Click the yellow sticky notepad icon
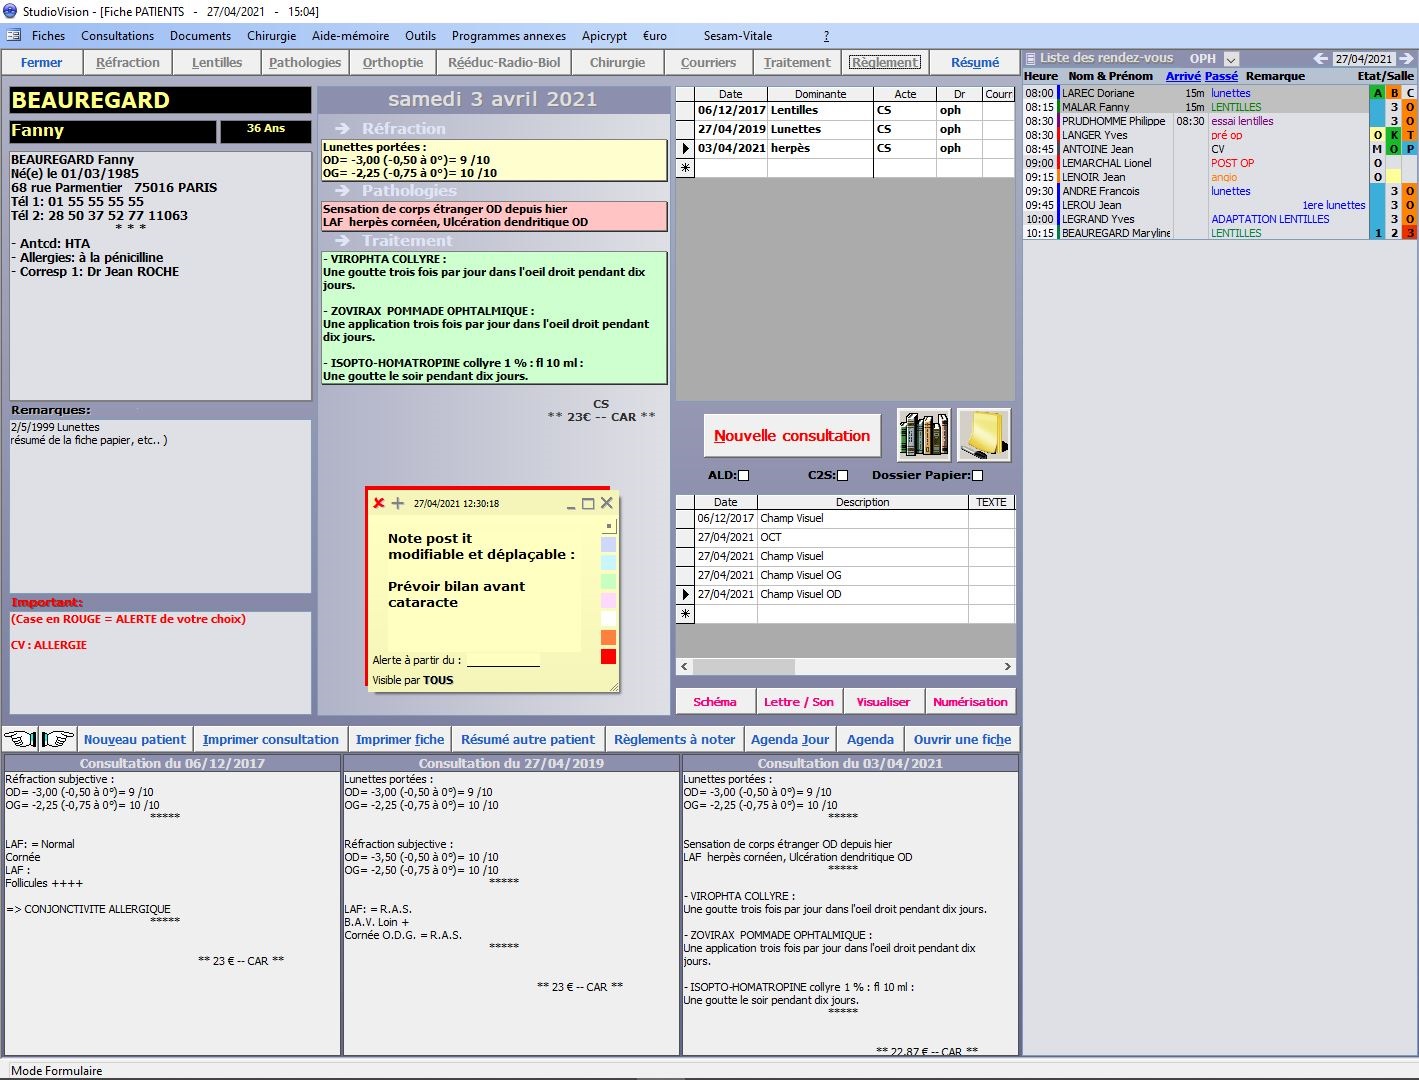Screen dimensions: 1419x1080 983,435
